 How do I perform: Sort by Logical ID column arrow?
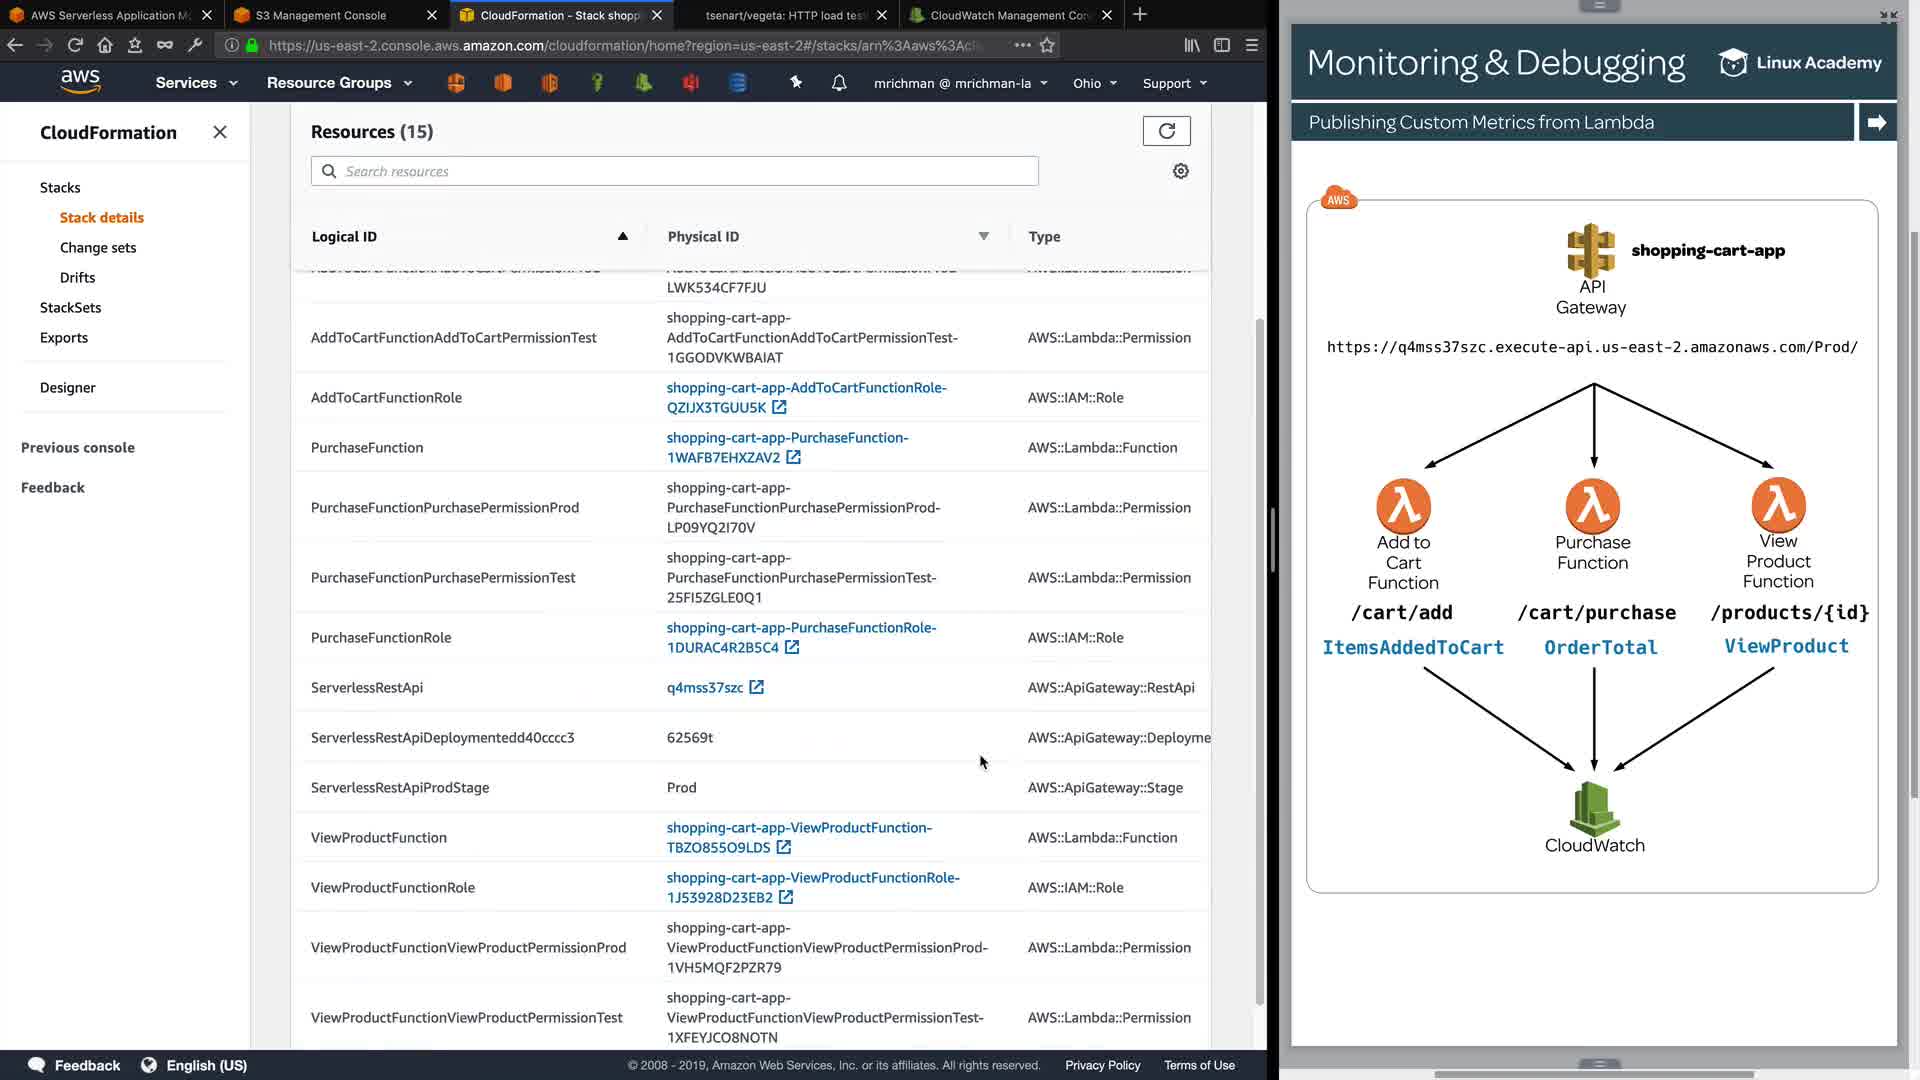tap(622, 236)
